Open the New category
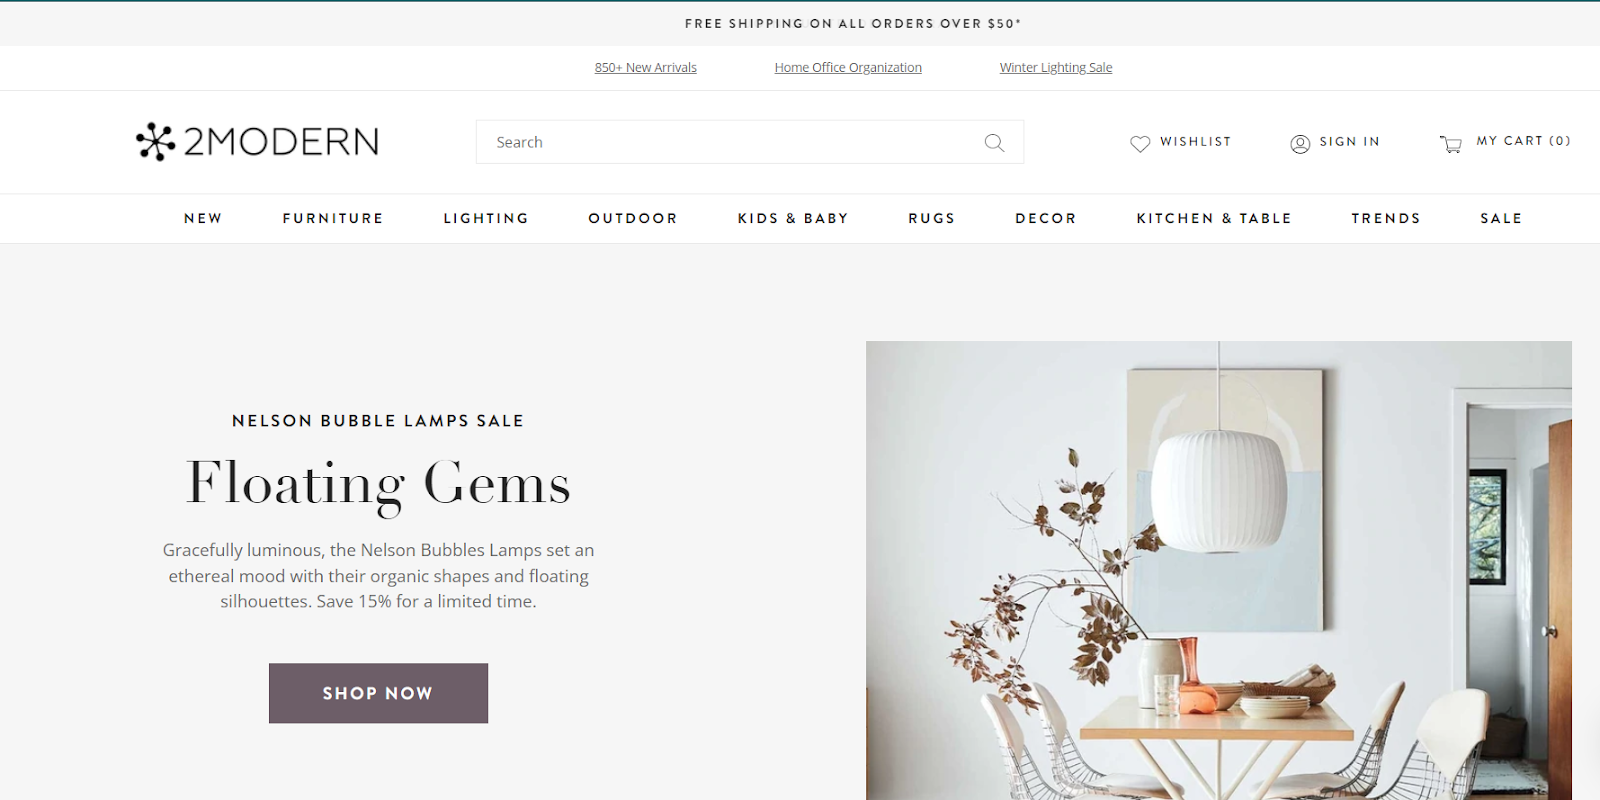Image resolution: width=1600 pixels, height=800 pixels. pos(203,218)
